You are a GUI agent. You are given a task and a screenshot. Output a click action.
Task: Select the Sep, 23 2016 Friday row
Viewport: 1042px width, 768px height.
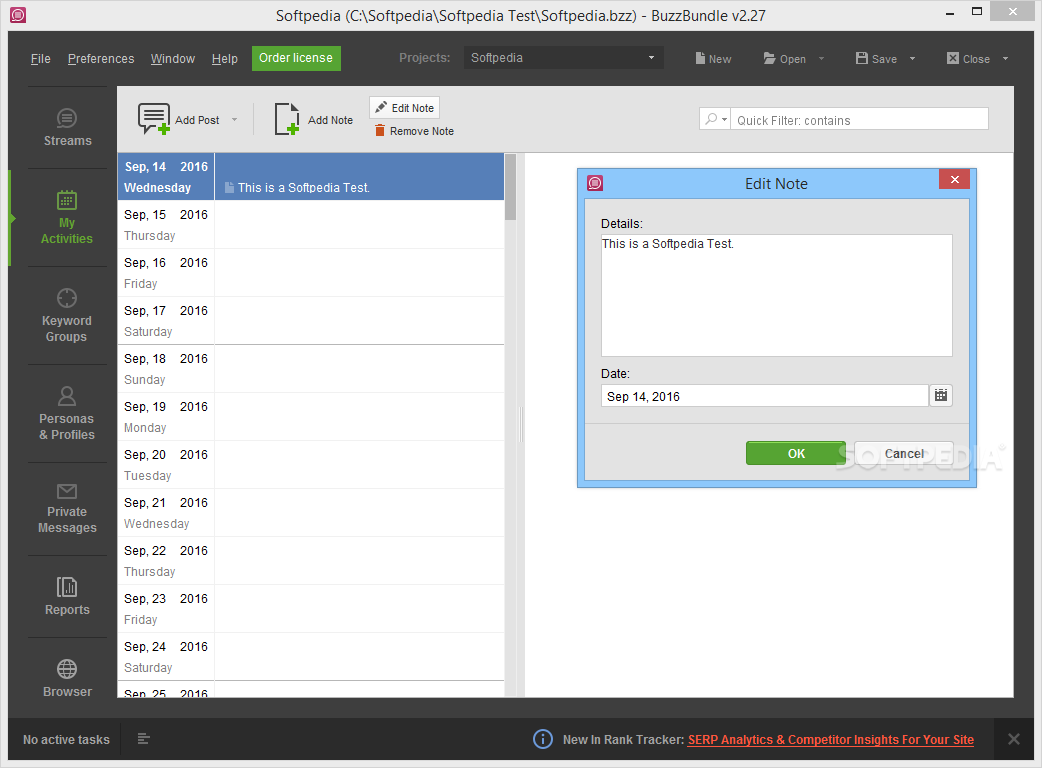point(310,608)
